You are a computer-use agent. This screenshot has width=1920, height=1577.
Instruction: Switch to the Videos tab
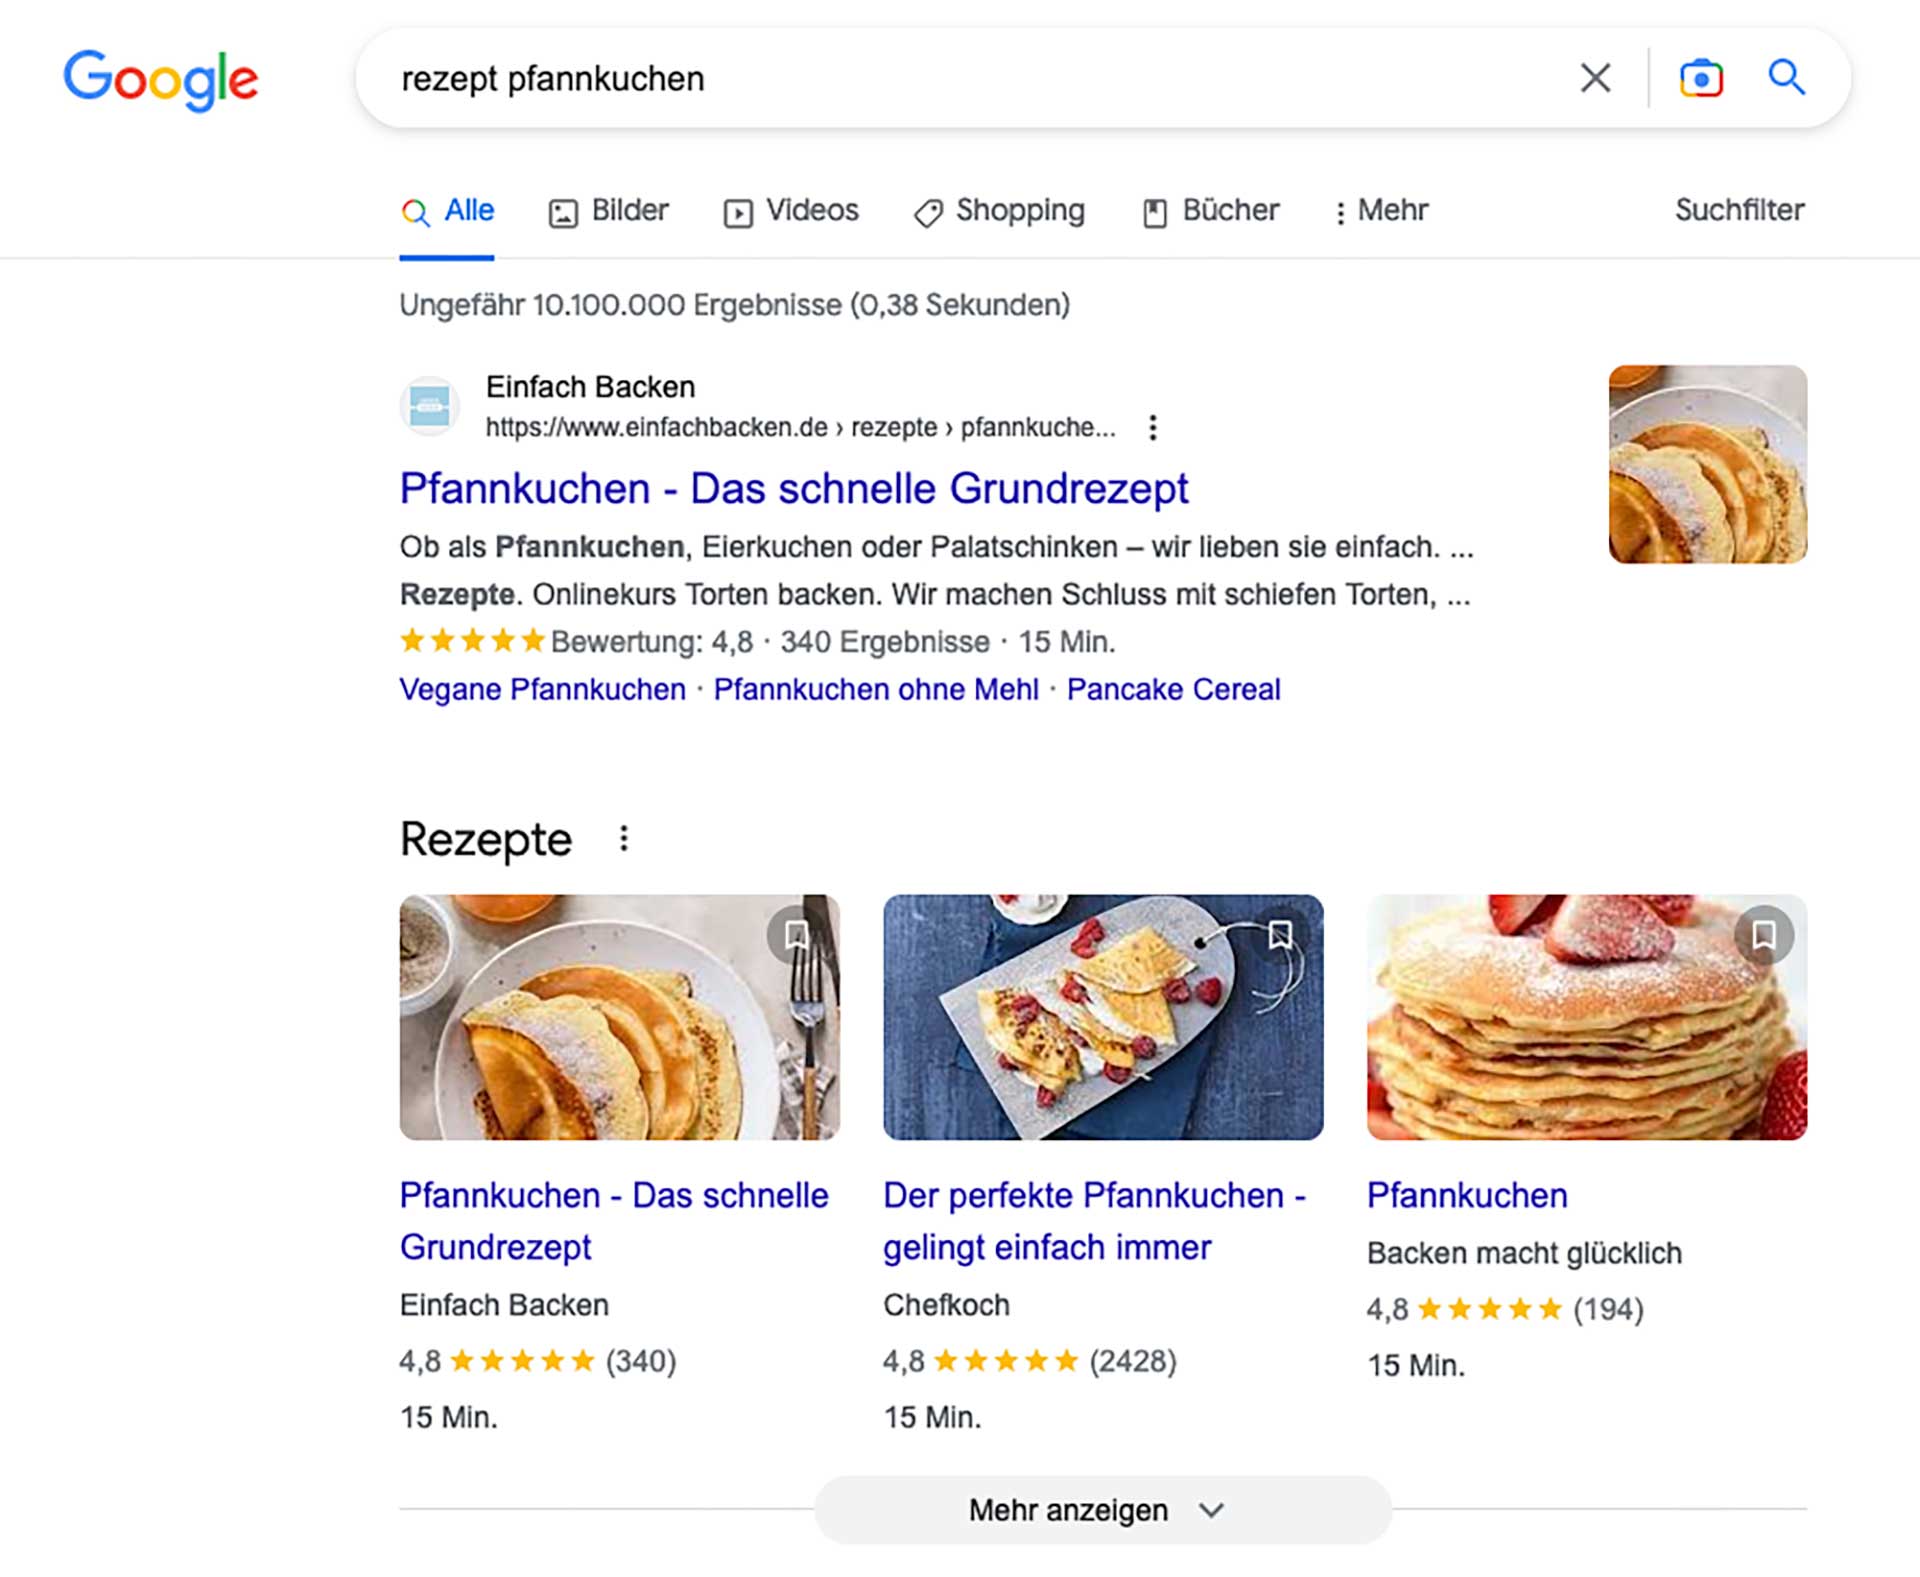coord(791,211)
